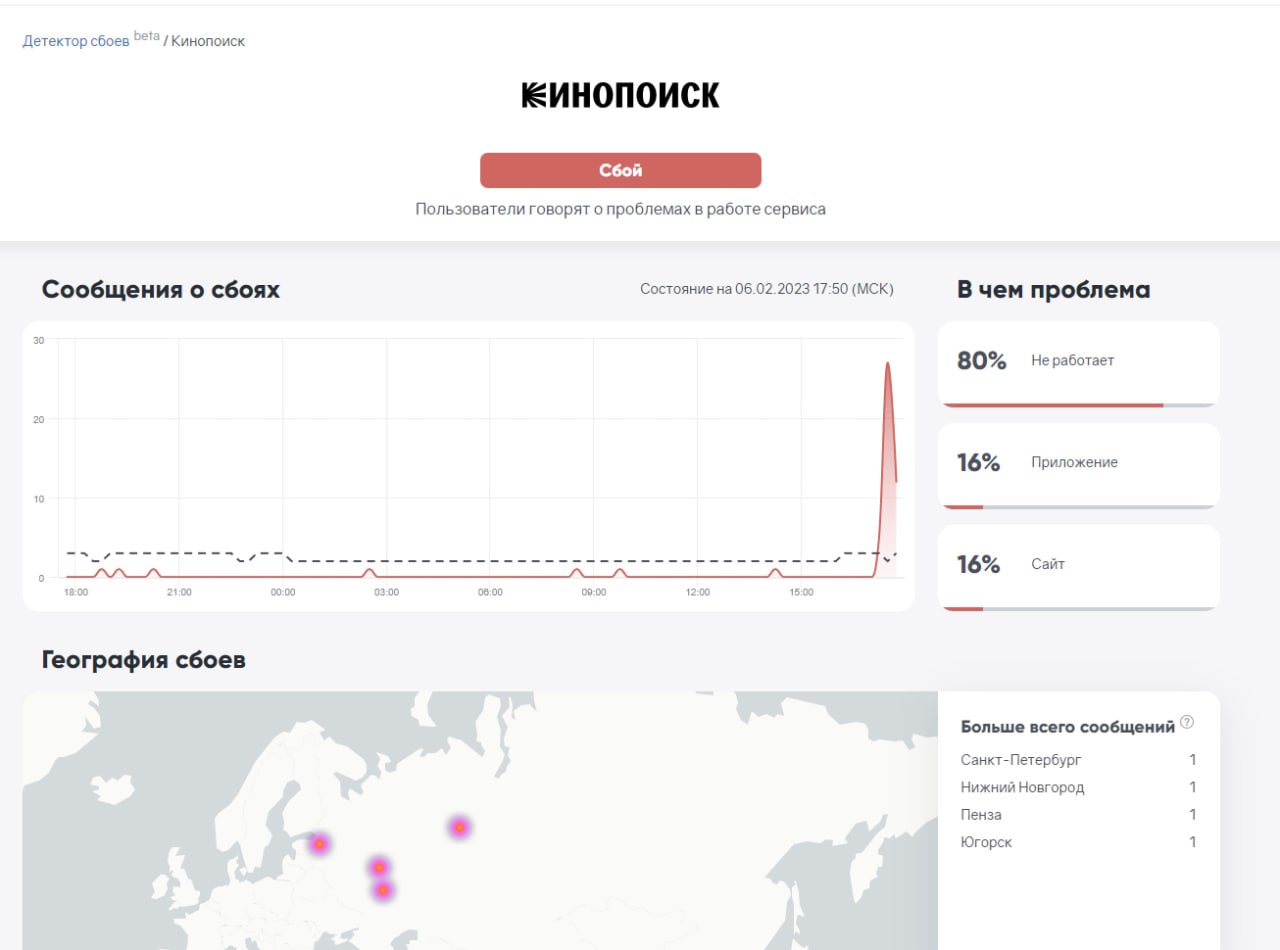Click the red Сбой status button
1280x950 pixels.
(x=620, y=170)
